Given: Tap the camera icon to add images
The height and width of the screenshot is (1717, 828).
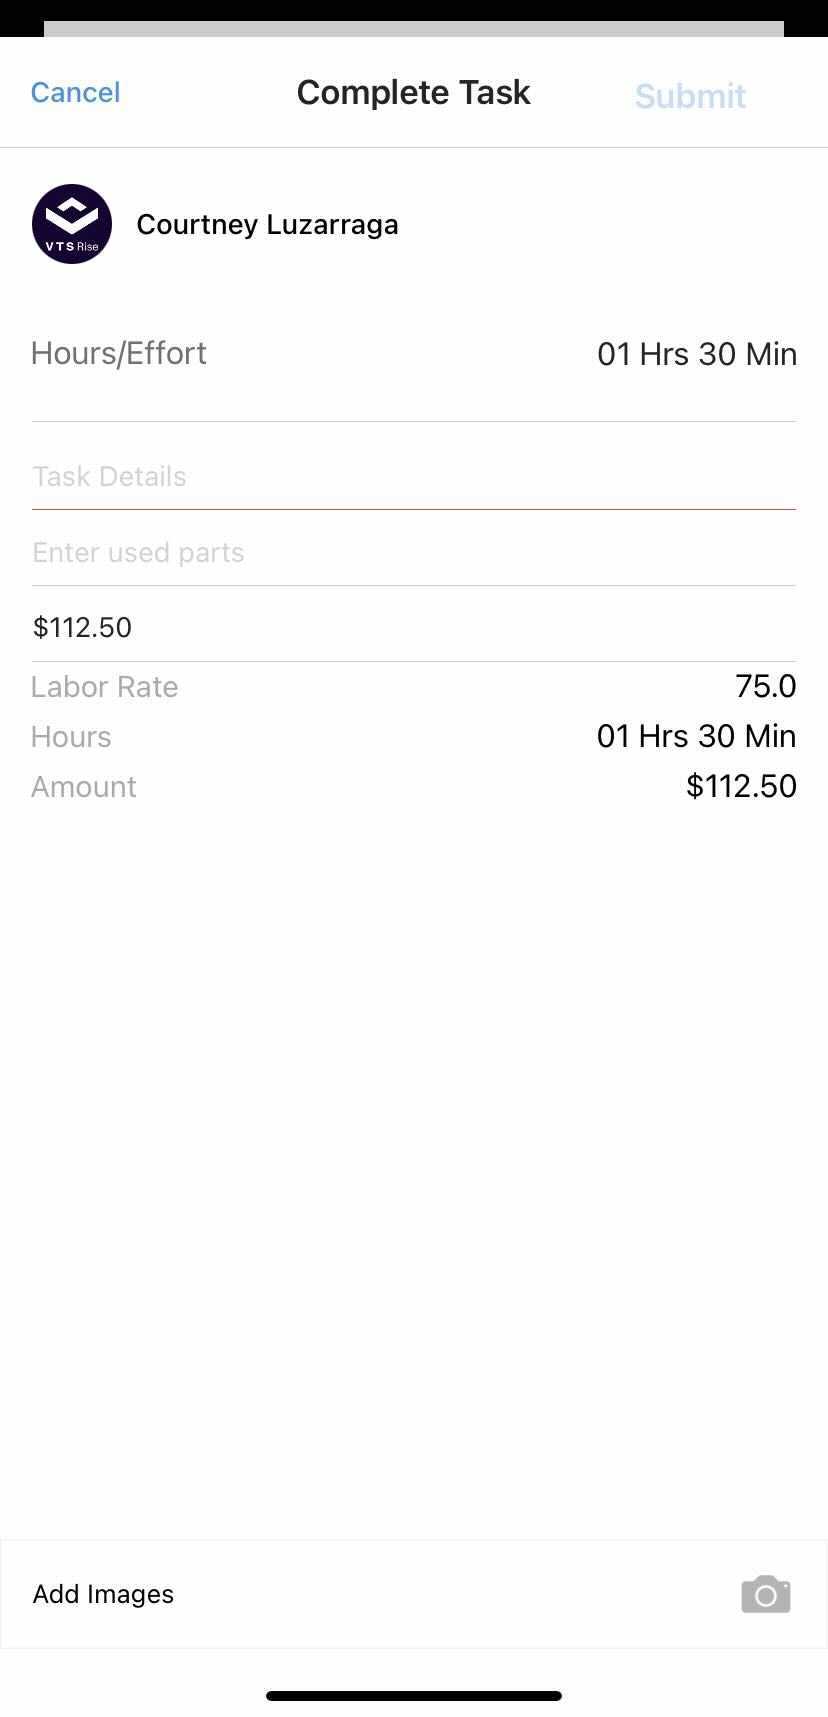Looking at the screenshot, I should (x=765, y=1594).
